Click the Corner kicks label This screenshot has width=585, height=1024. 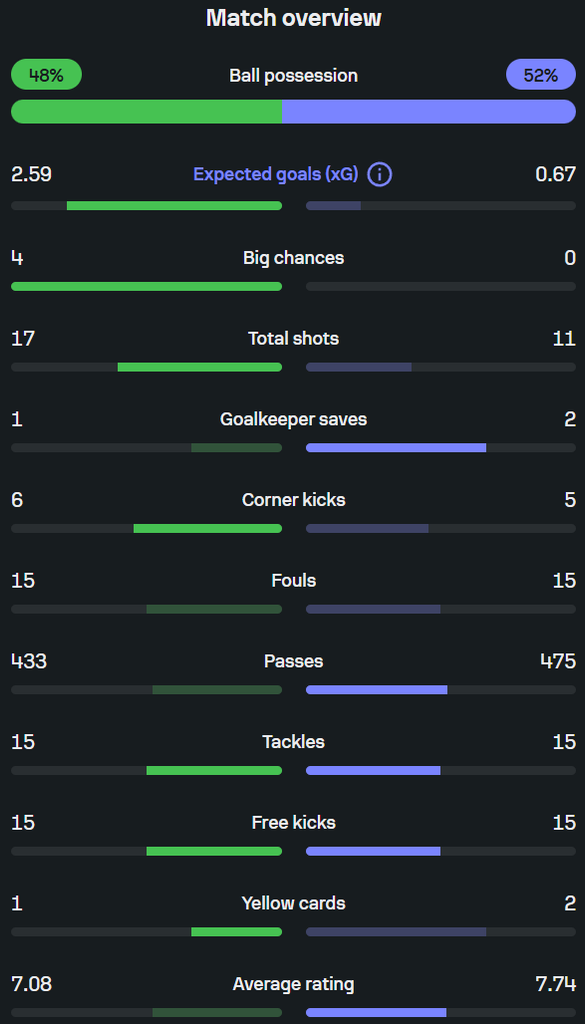[293, 500]
